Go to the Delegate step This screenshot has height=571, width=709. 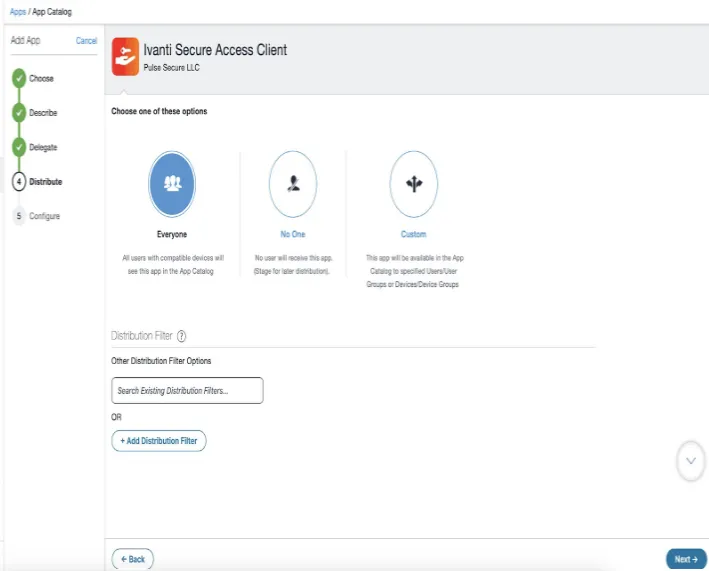(43, 147)
